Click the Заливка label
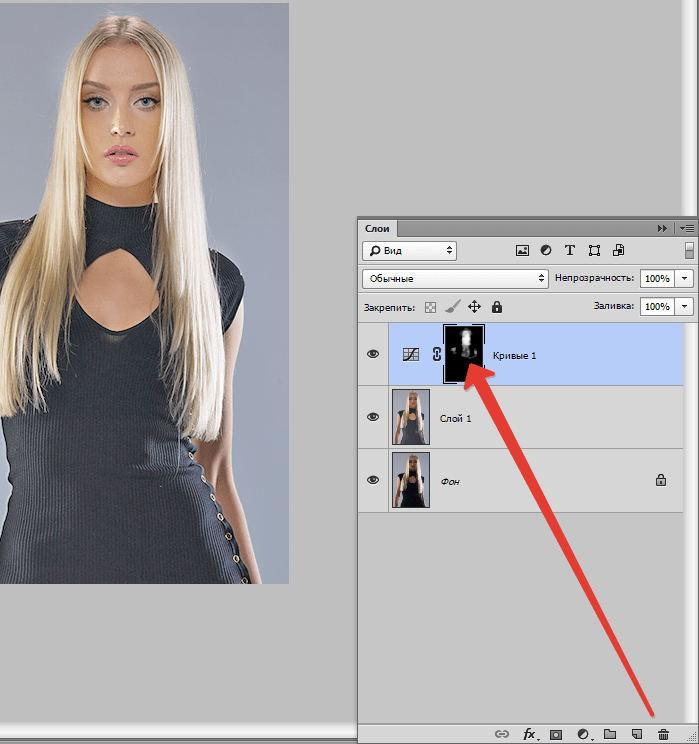 pyautogui.click(x=614, y=306)
